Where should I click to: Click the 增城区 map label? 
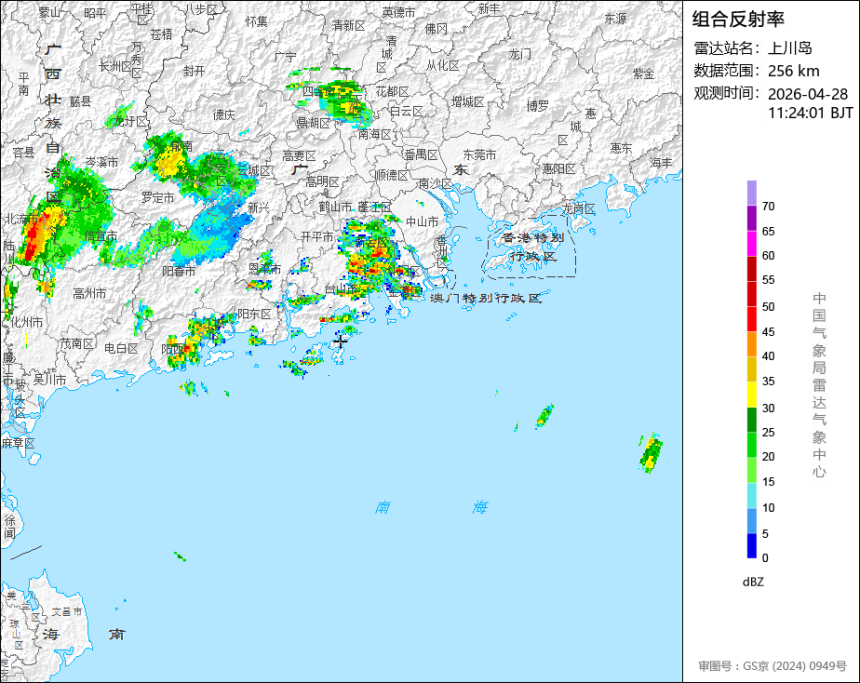click(x=468, y=101)
